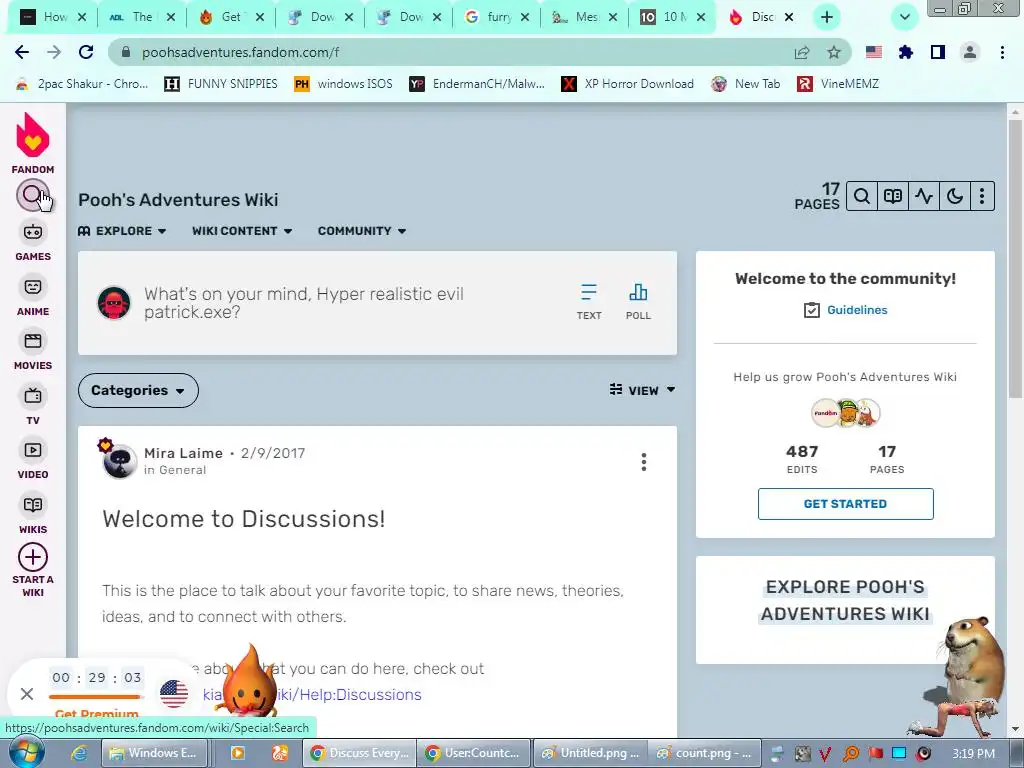1024x768 pixels.
Task: Switch to the Mes tab
Action: click(584, 18)
